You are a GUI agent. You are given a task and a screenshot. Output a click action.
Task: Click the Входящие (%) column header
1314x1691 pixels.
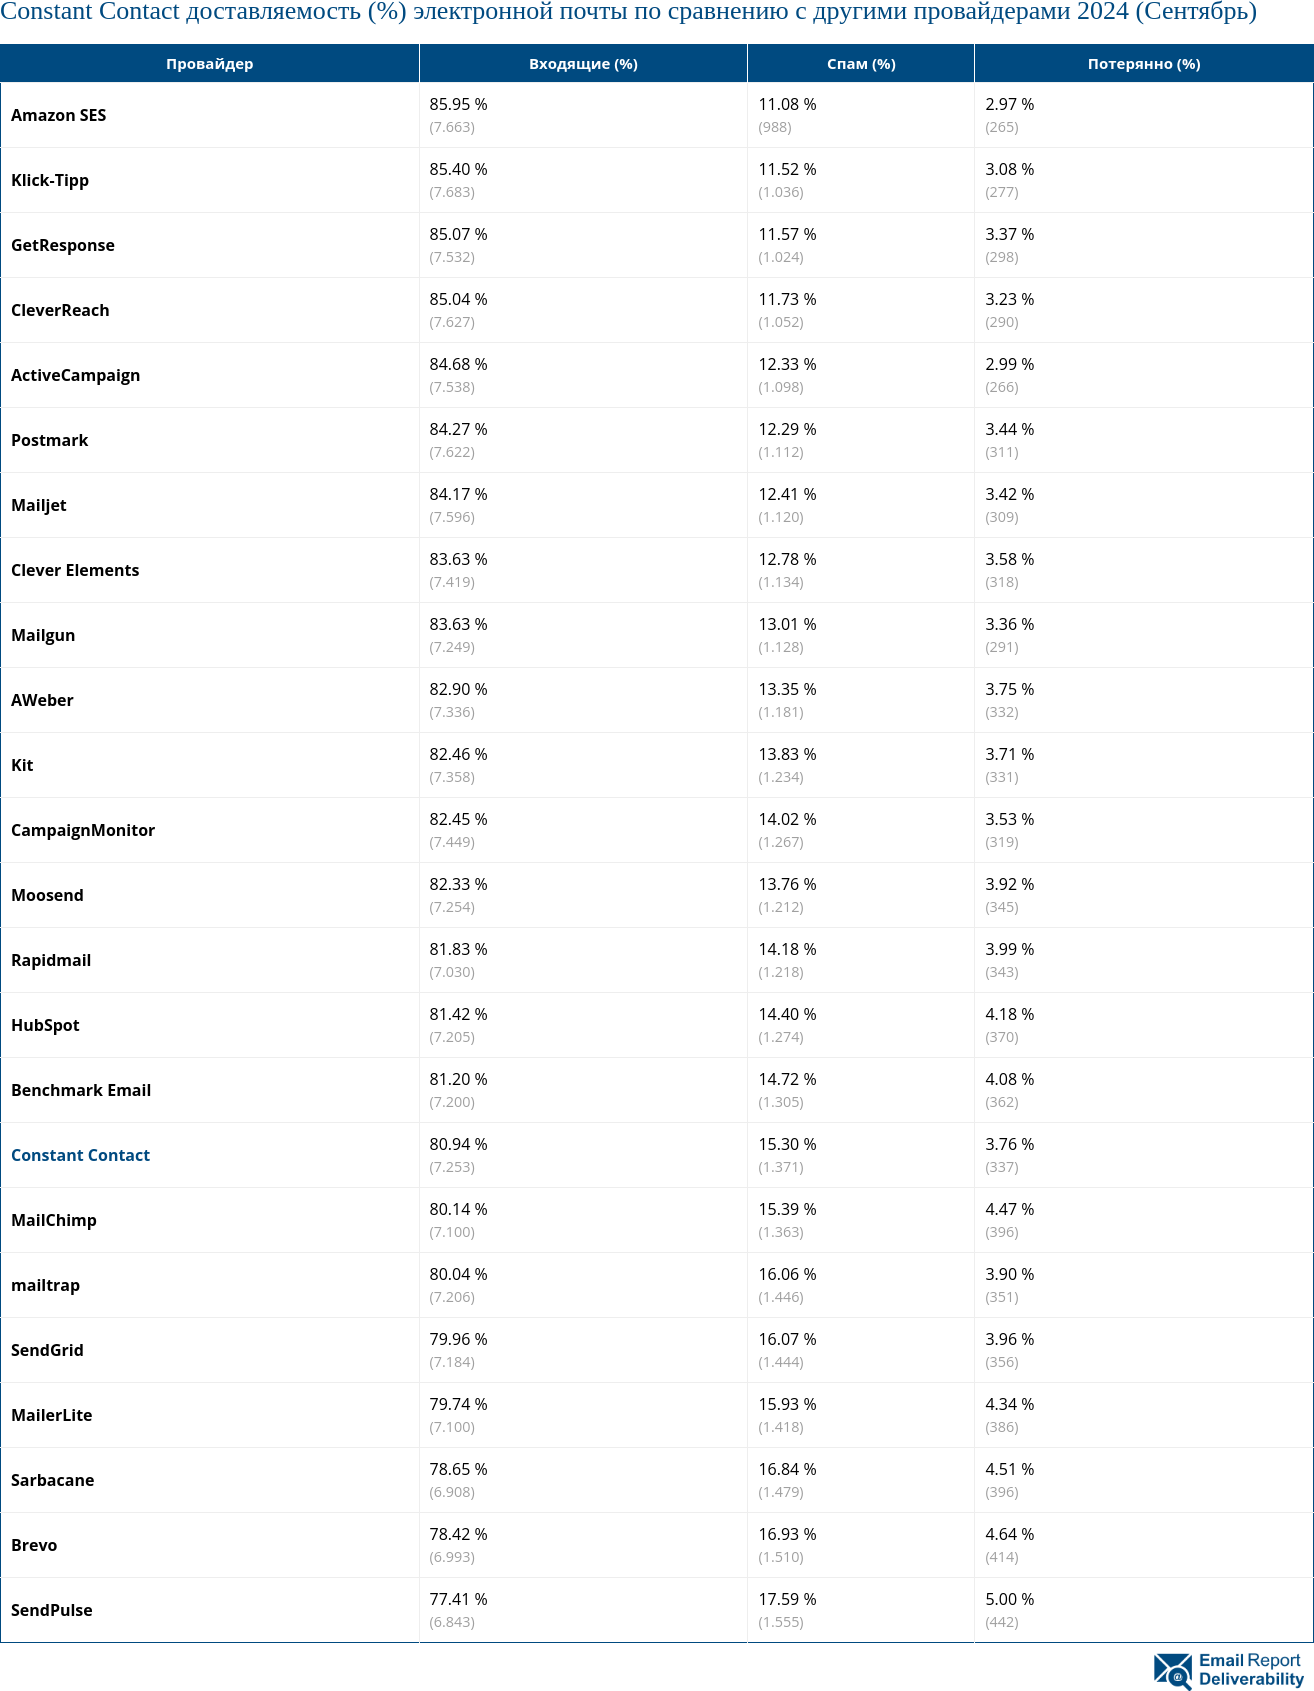(583, 64)
